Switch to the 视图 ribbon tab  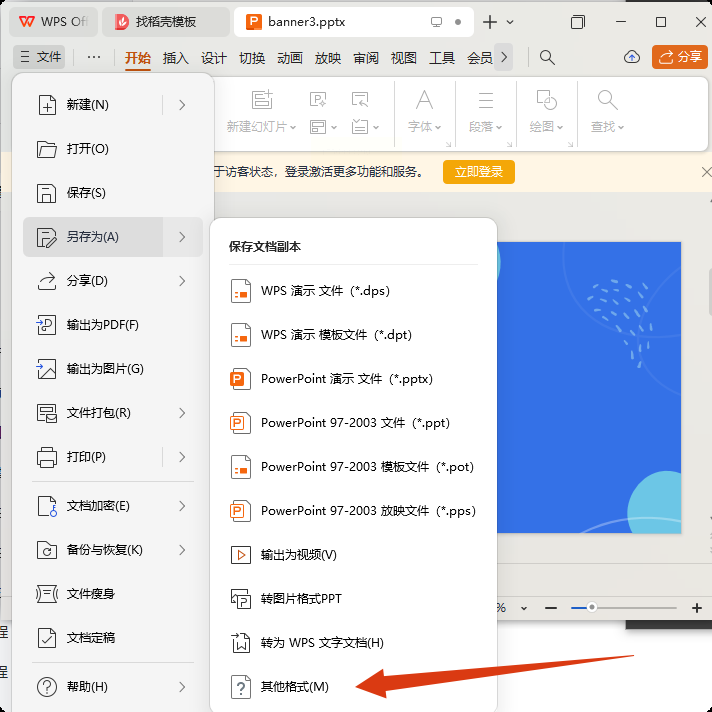click(404, 58)
